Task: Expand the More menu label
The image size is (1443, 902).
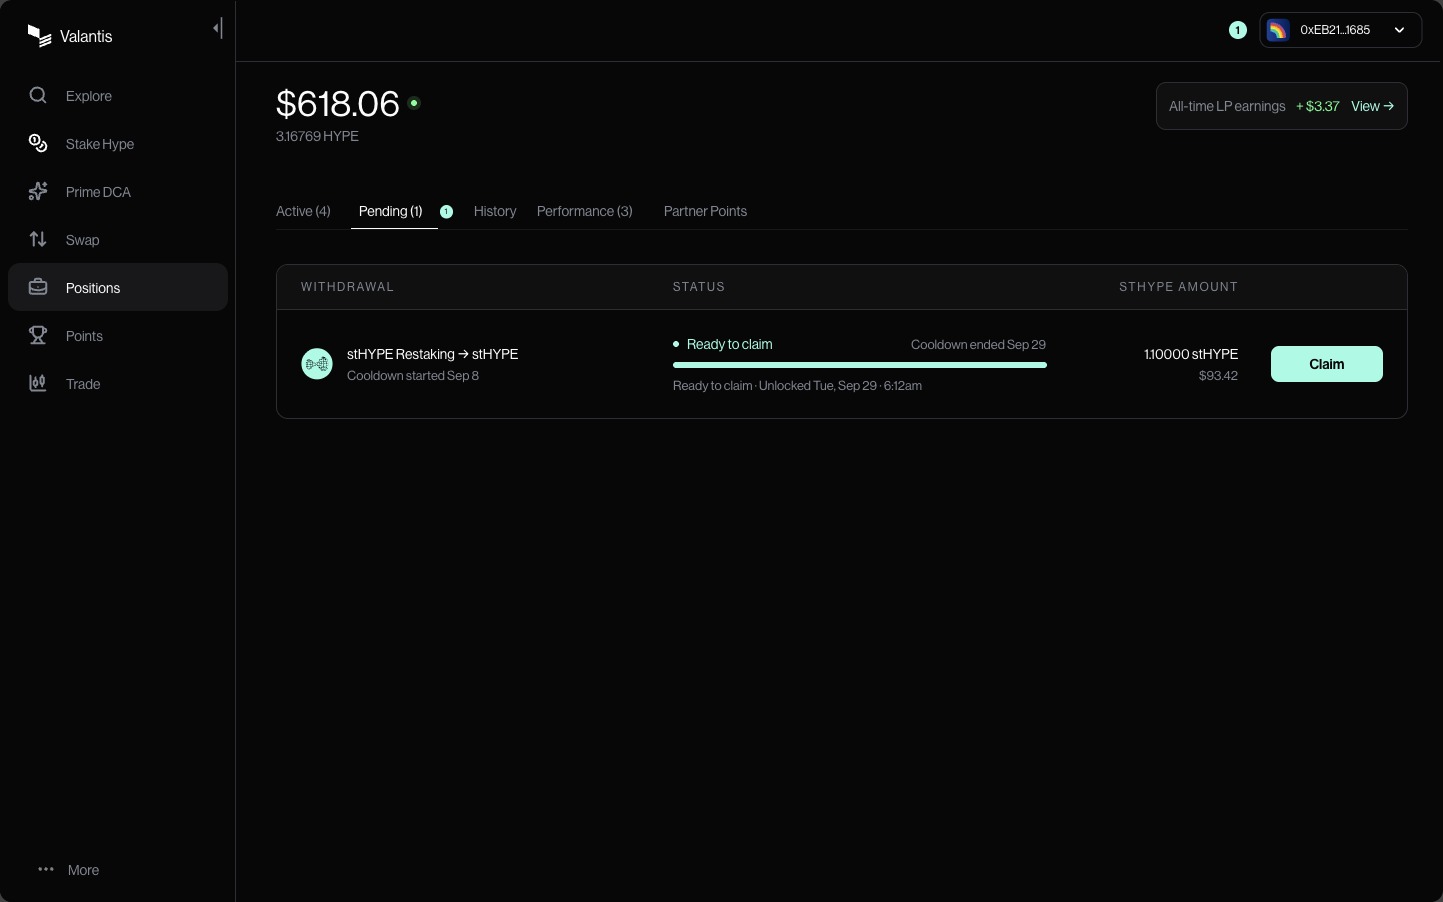Action: 83,870
